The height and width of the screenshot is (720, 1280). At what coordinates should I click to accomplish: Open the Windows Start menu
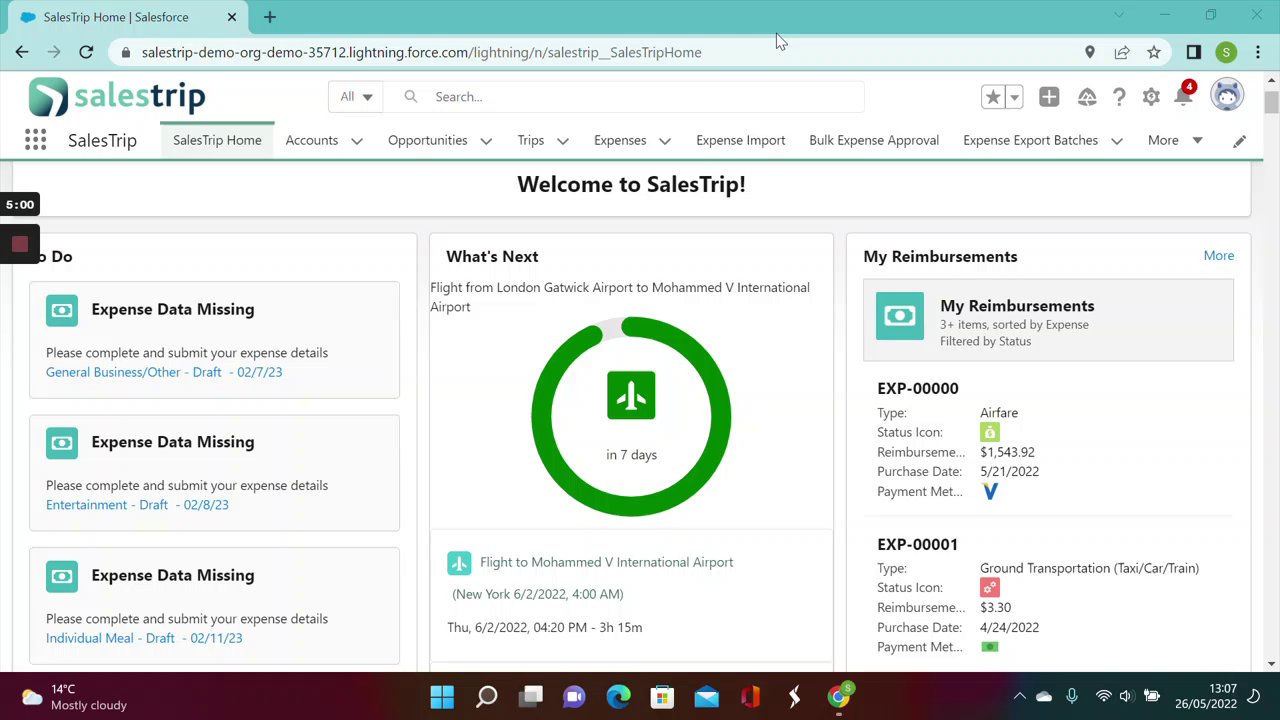pyautogui.click(x=442, y=696)
